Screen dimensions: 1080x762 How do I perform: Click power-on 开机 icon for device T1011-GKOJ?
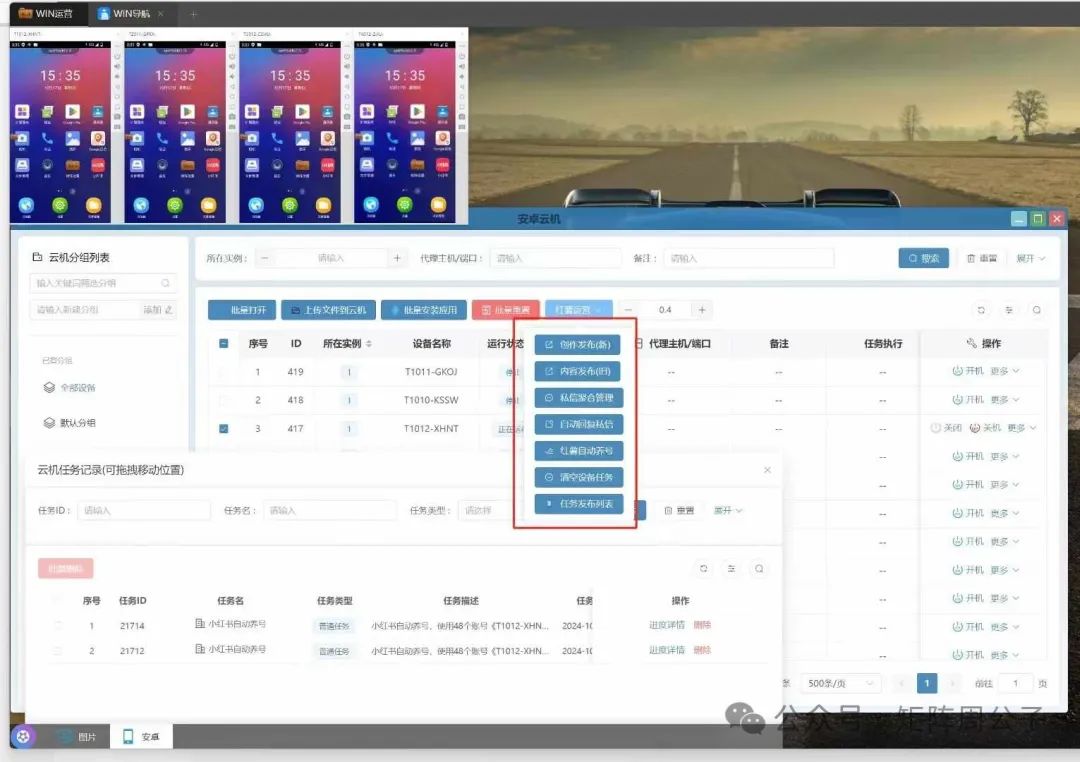[957, 371]
